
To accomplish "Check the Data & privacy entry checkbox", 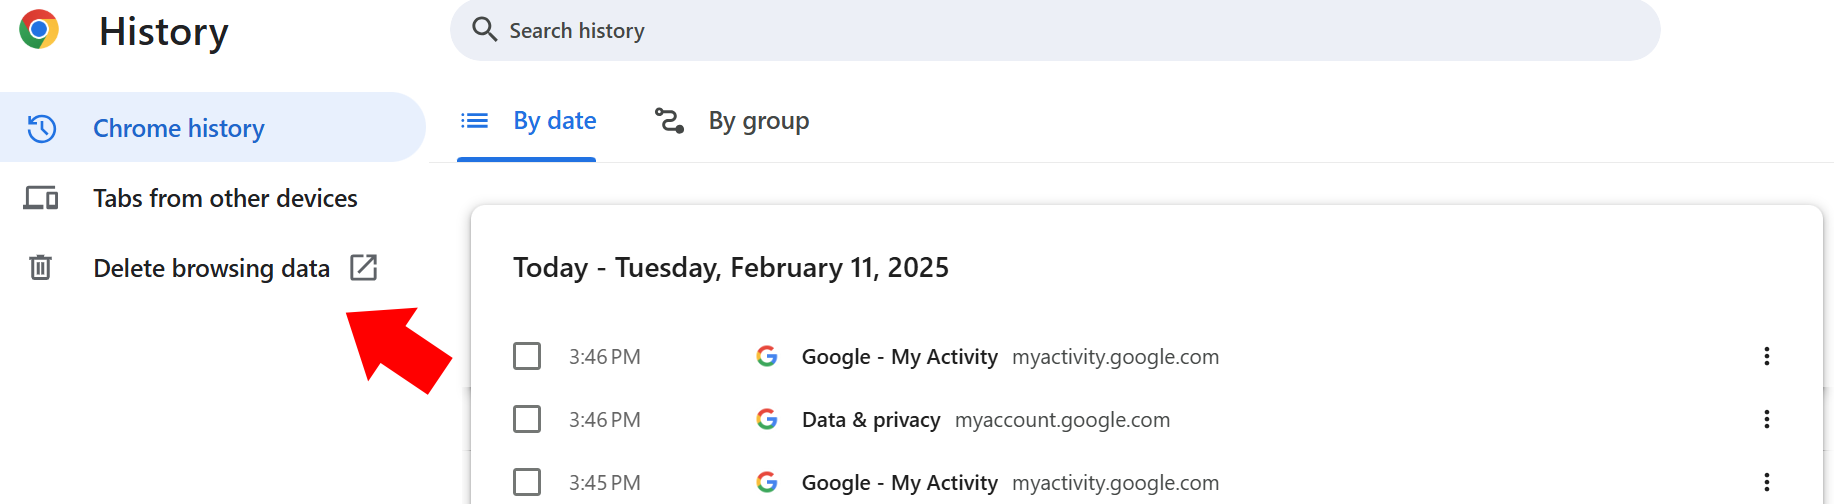I will coord(527,419).
